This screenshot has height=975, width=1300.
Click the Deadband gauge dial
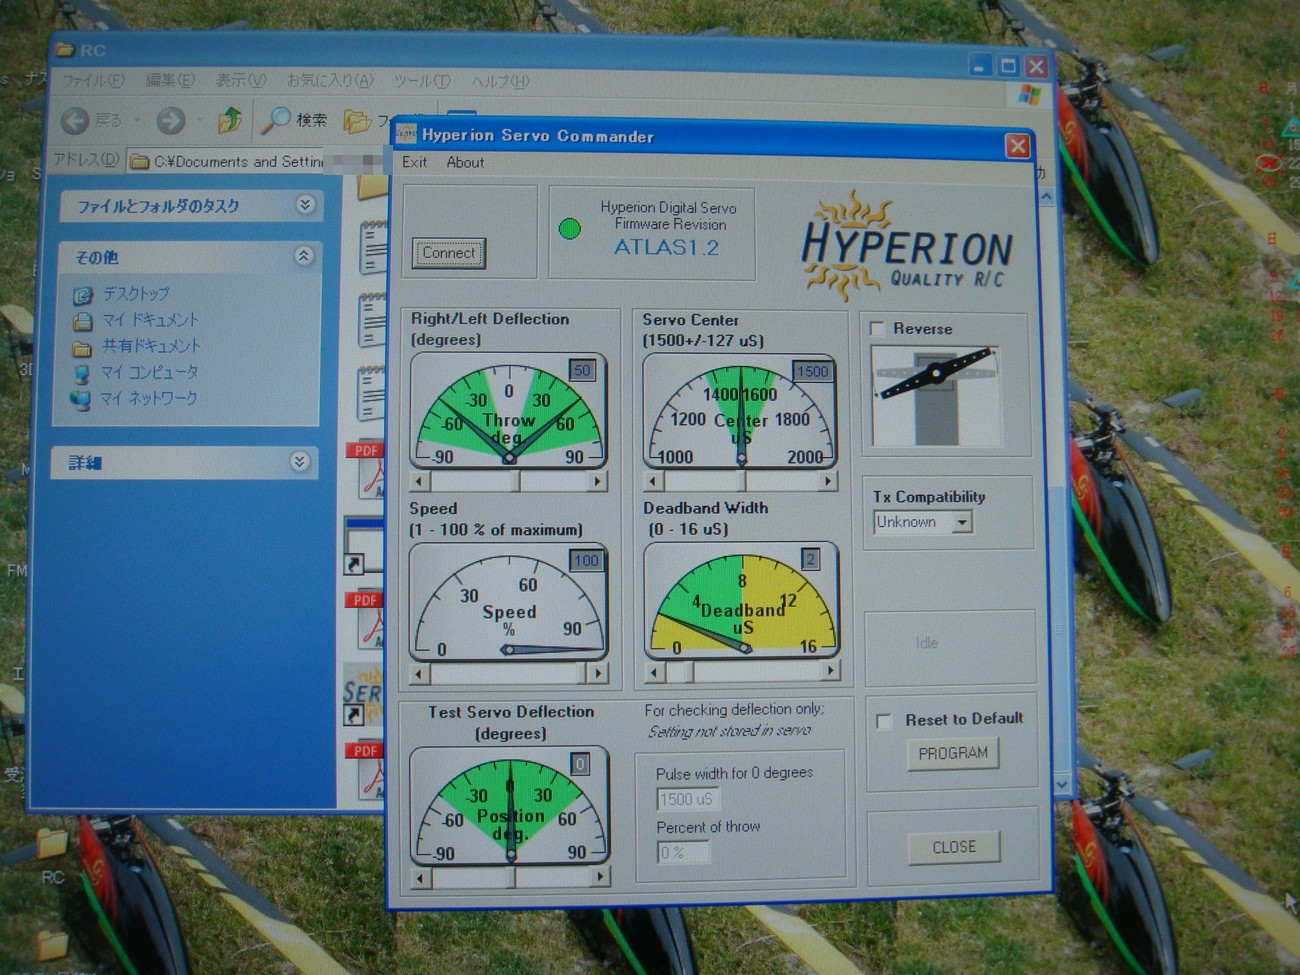pos(741,601)
